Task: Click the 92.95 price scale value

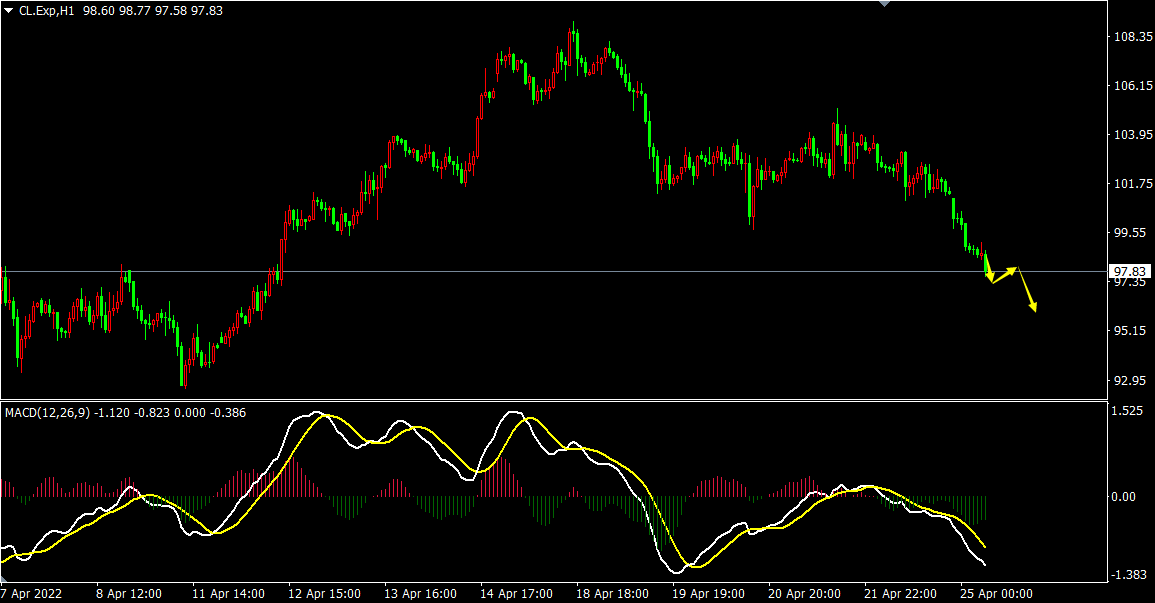Action: [x=1131, y=380]
